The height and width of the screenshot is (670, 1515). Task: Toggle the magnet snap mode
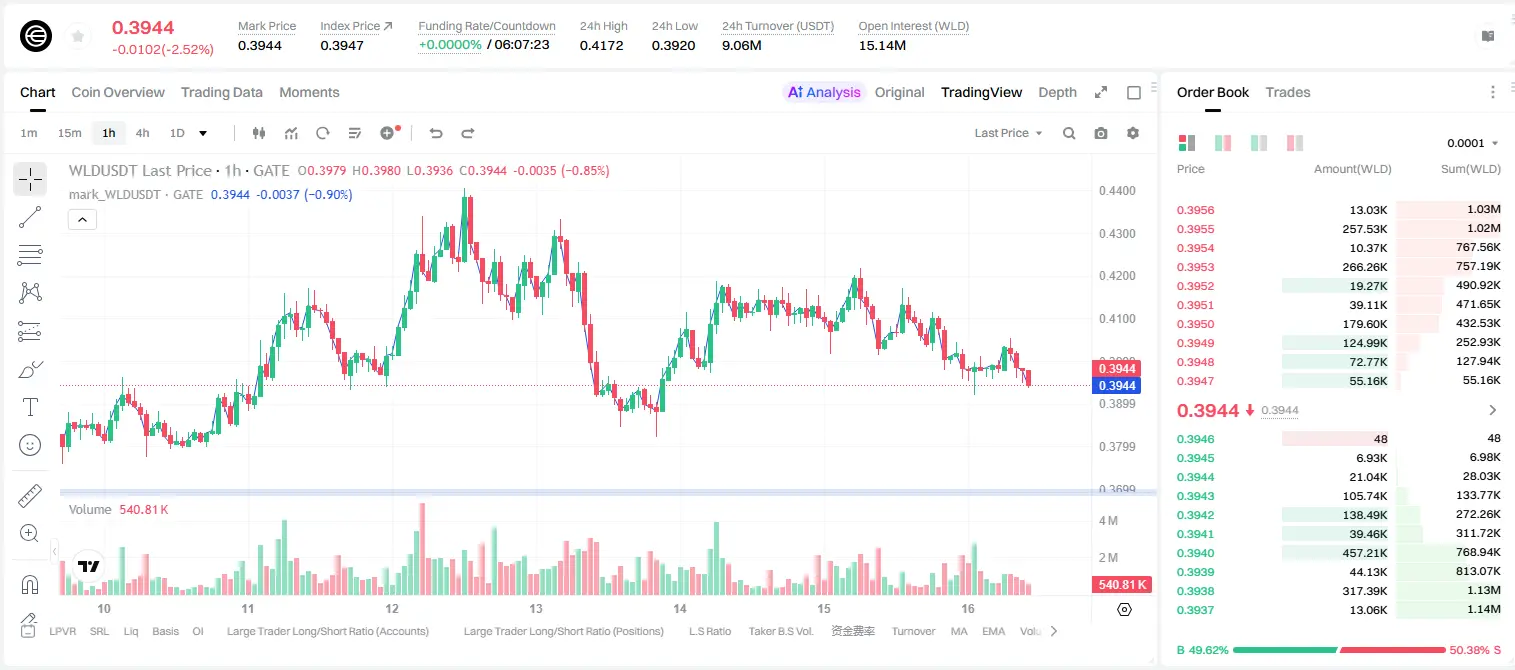click(30, 585)
